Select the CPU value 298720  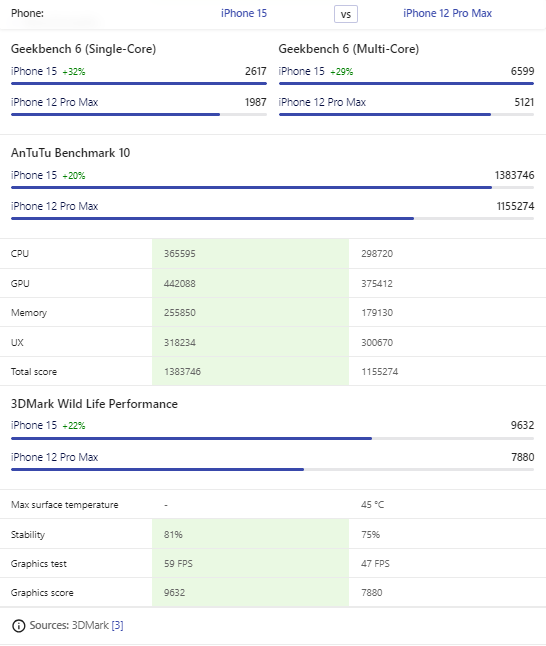click(377, 253)
